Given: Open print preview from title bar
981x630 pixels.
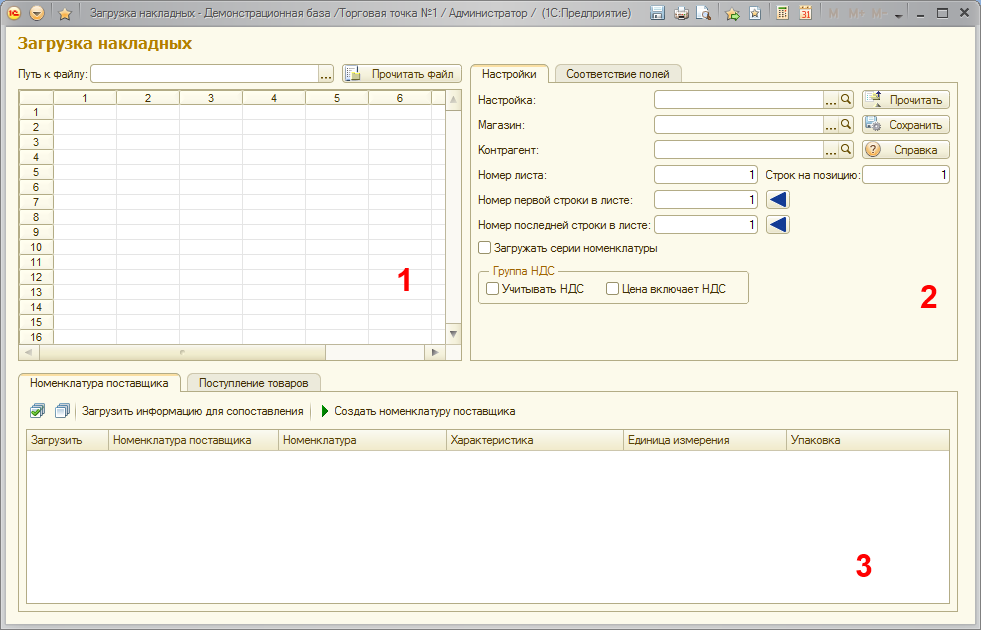Looking at the screenshot, I should tap(704, 14).
